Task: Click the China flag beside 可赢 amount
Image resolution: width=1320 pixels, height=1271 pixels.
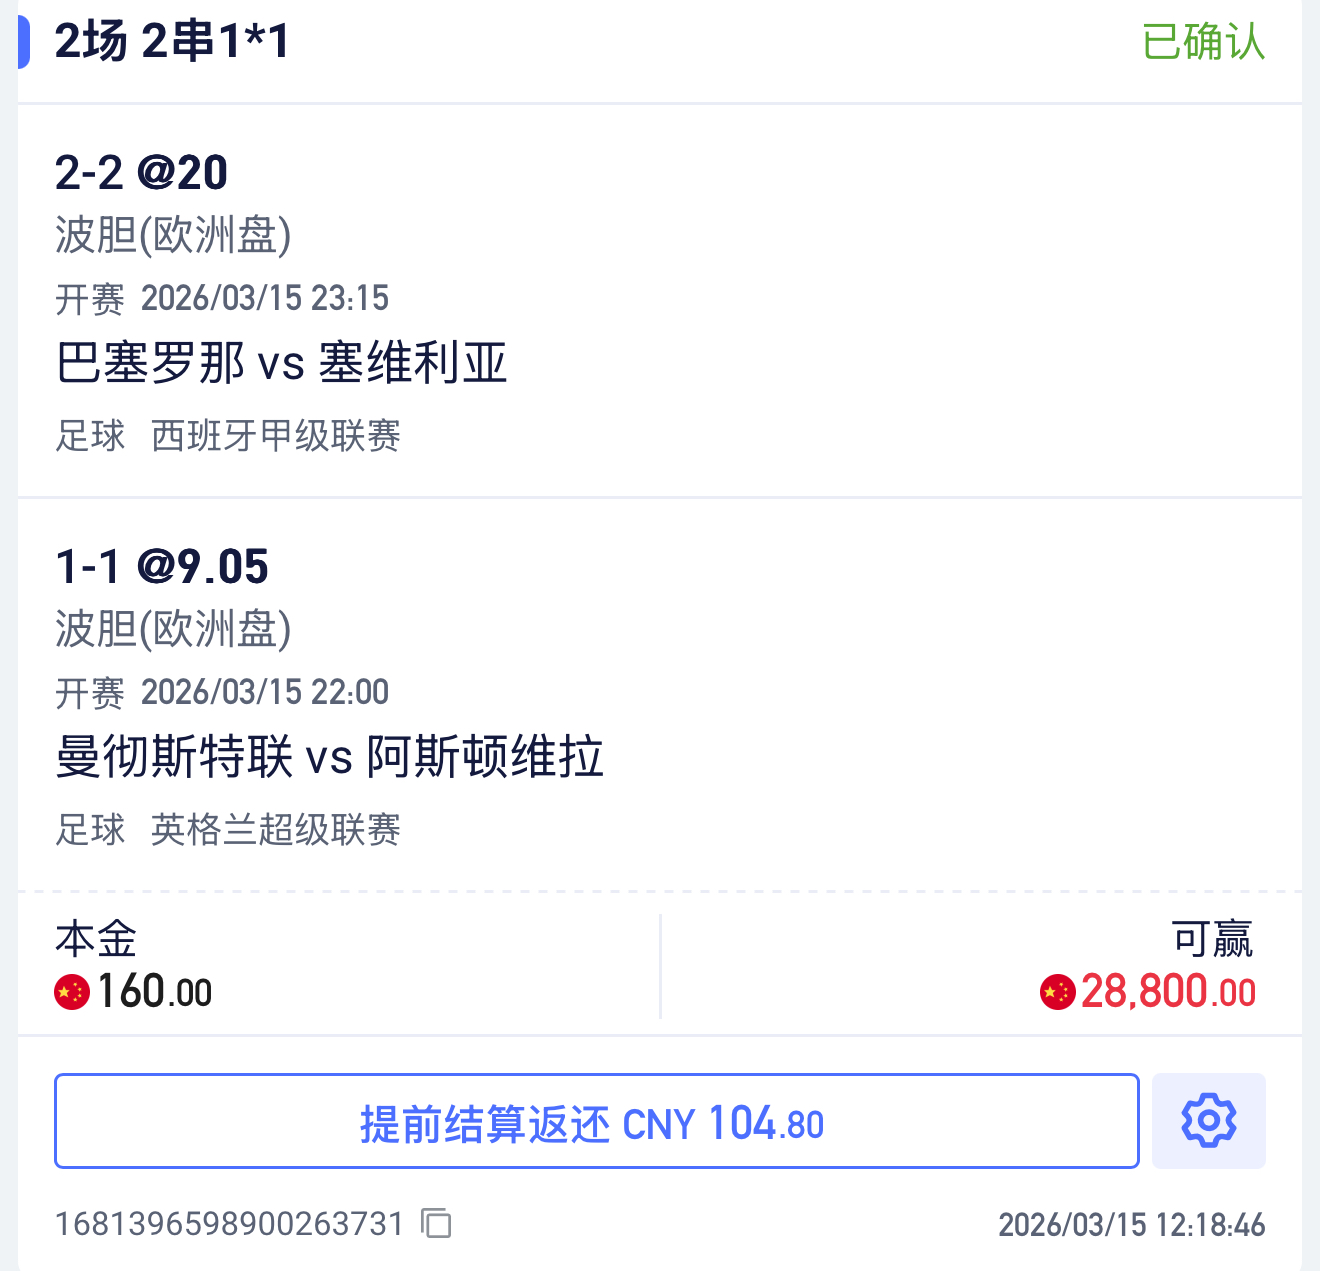Action: pos(1057,992)
